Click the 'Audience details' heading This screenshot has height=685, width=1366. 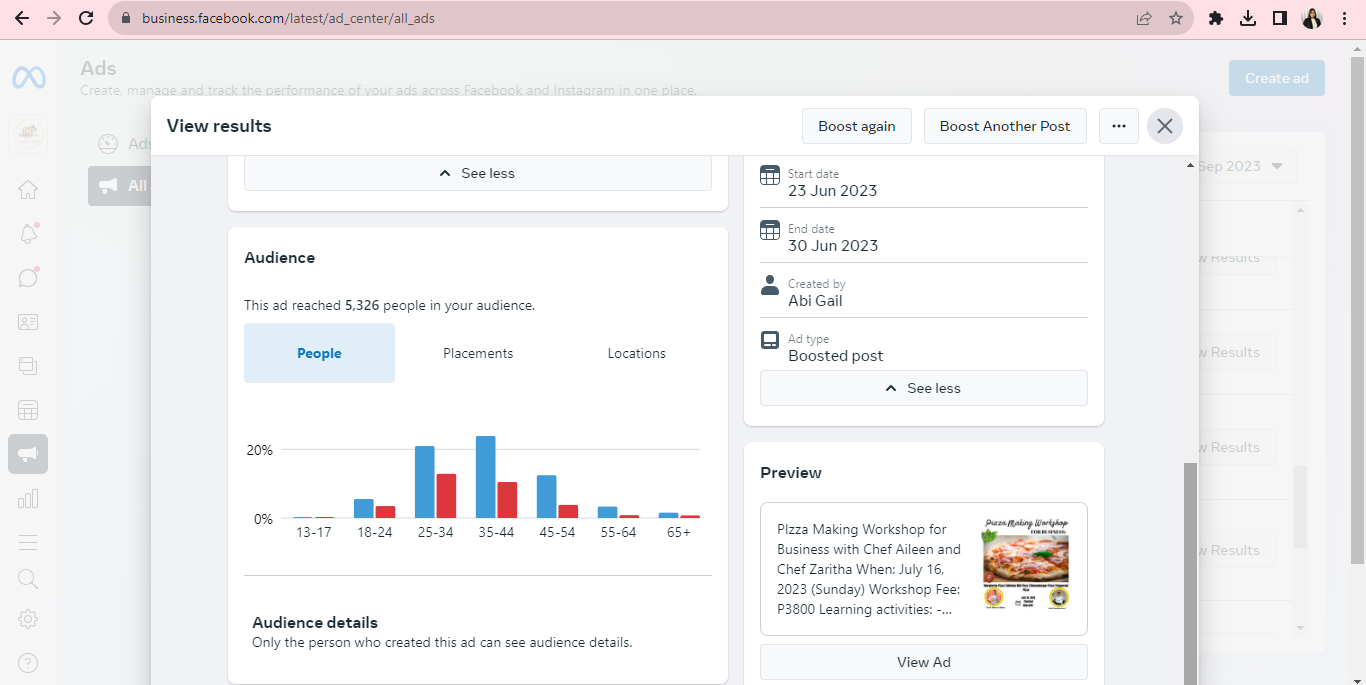click(315, 622)
